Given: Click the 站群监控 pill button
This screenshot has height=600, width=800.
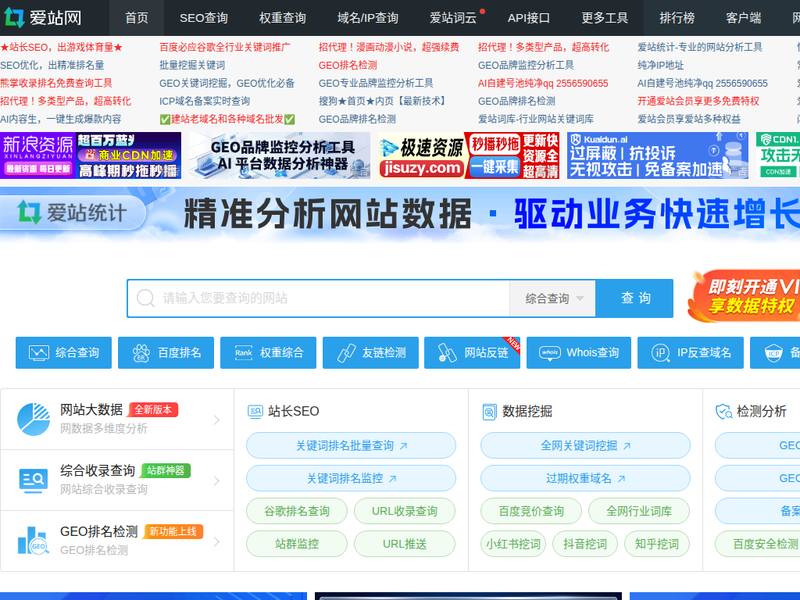Looking at the screenshot, I should tap(297, 544).
